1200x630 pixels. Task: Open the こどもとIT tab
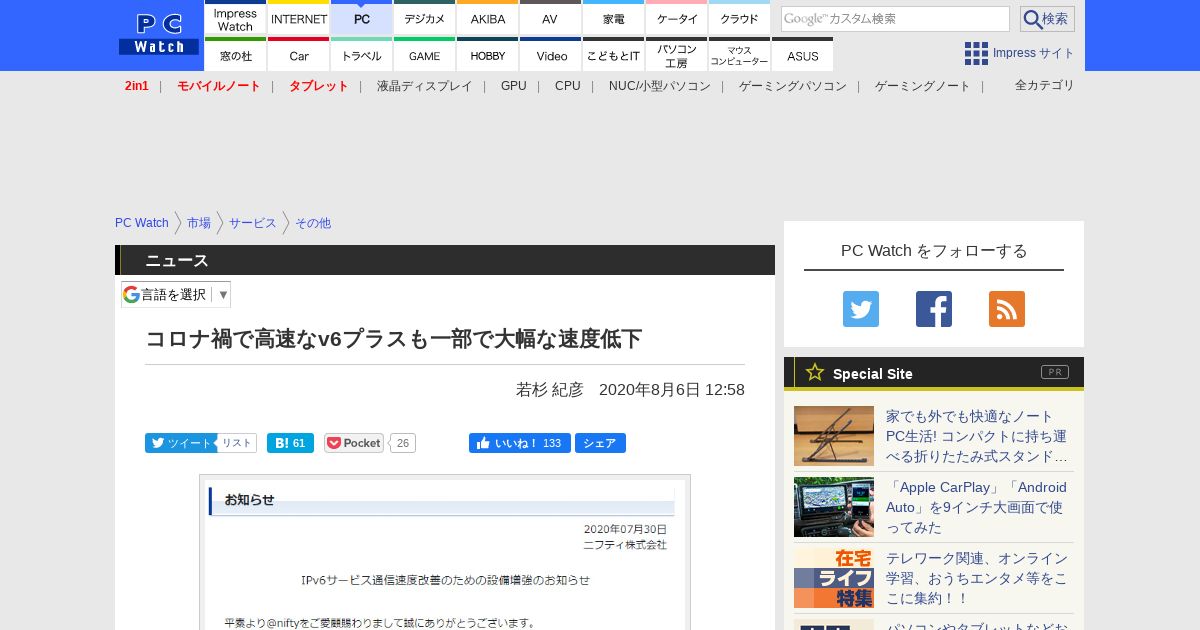point(614,55)
